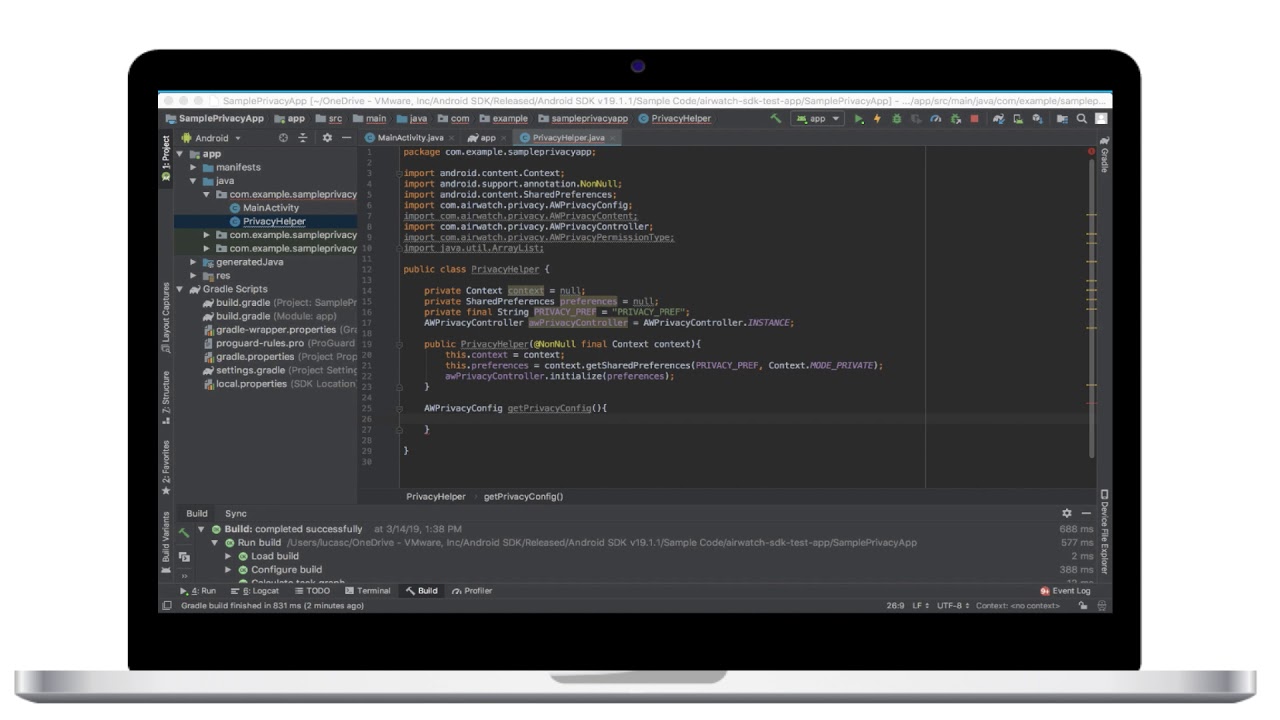This screenshot has width=1280, height=720.
Task: Click the Make Project hammer icon
Action: pyautogui.click(x=775, y=118)
